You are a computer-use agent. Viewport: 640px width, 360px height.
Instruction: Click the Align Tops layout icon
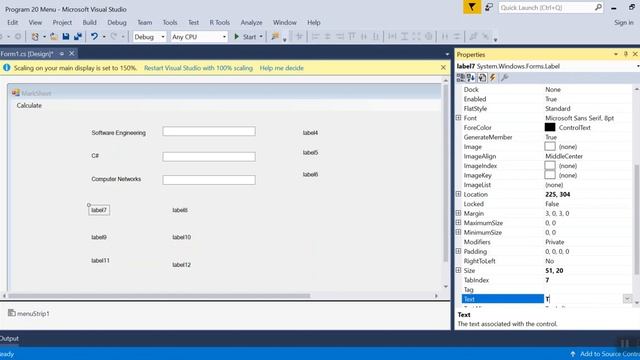(x=352, y=37)
